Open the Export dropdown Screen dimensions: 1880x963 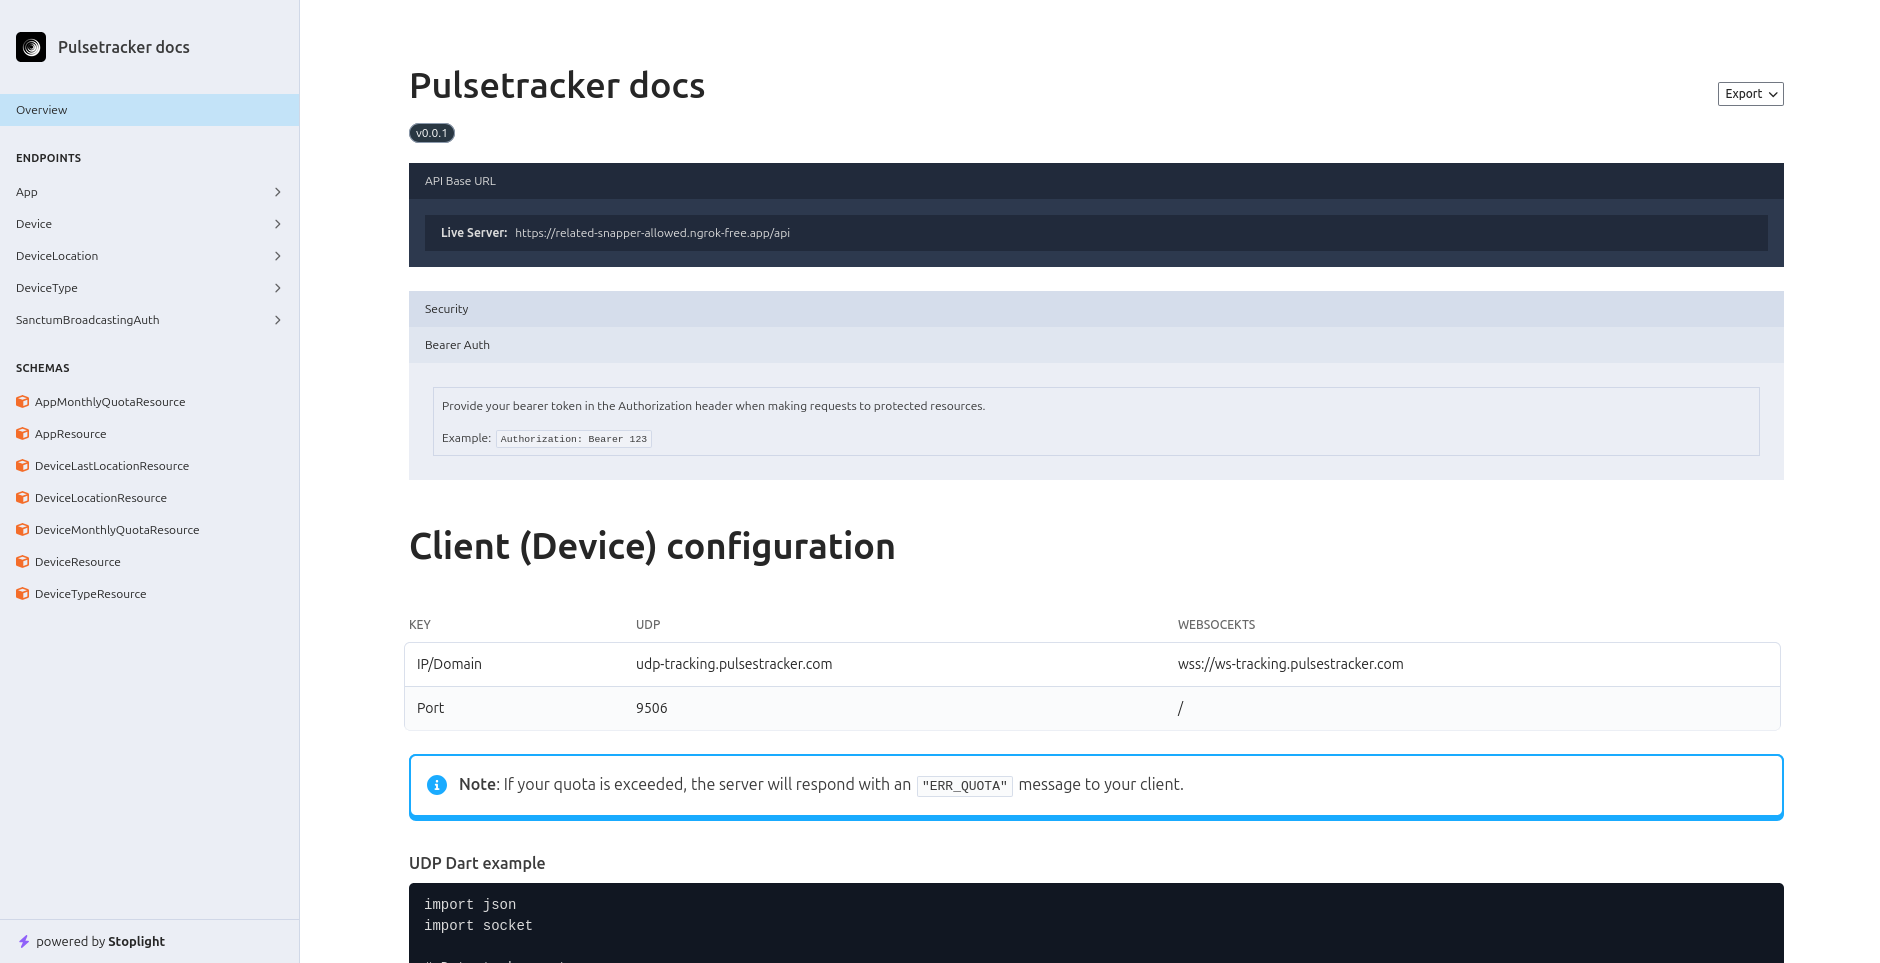pos(1750,94)
